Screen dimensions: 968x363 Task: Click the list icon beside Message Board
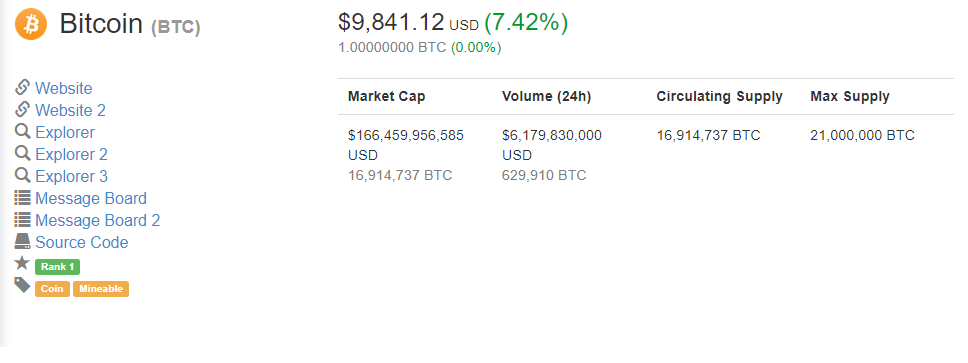(23, 198)
